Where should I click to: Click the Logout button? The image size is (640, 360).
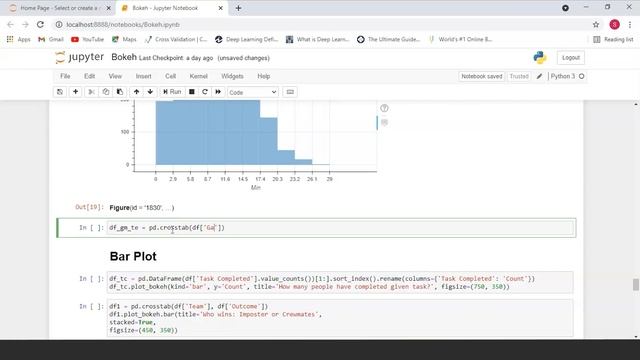coord(571,58)
